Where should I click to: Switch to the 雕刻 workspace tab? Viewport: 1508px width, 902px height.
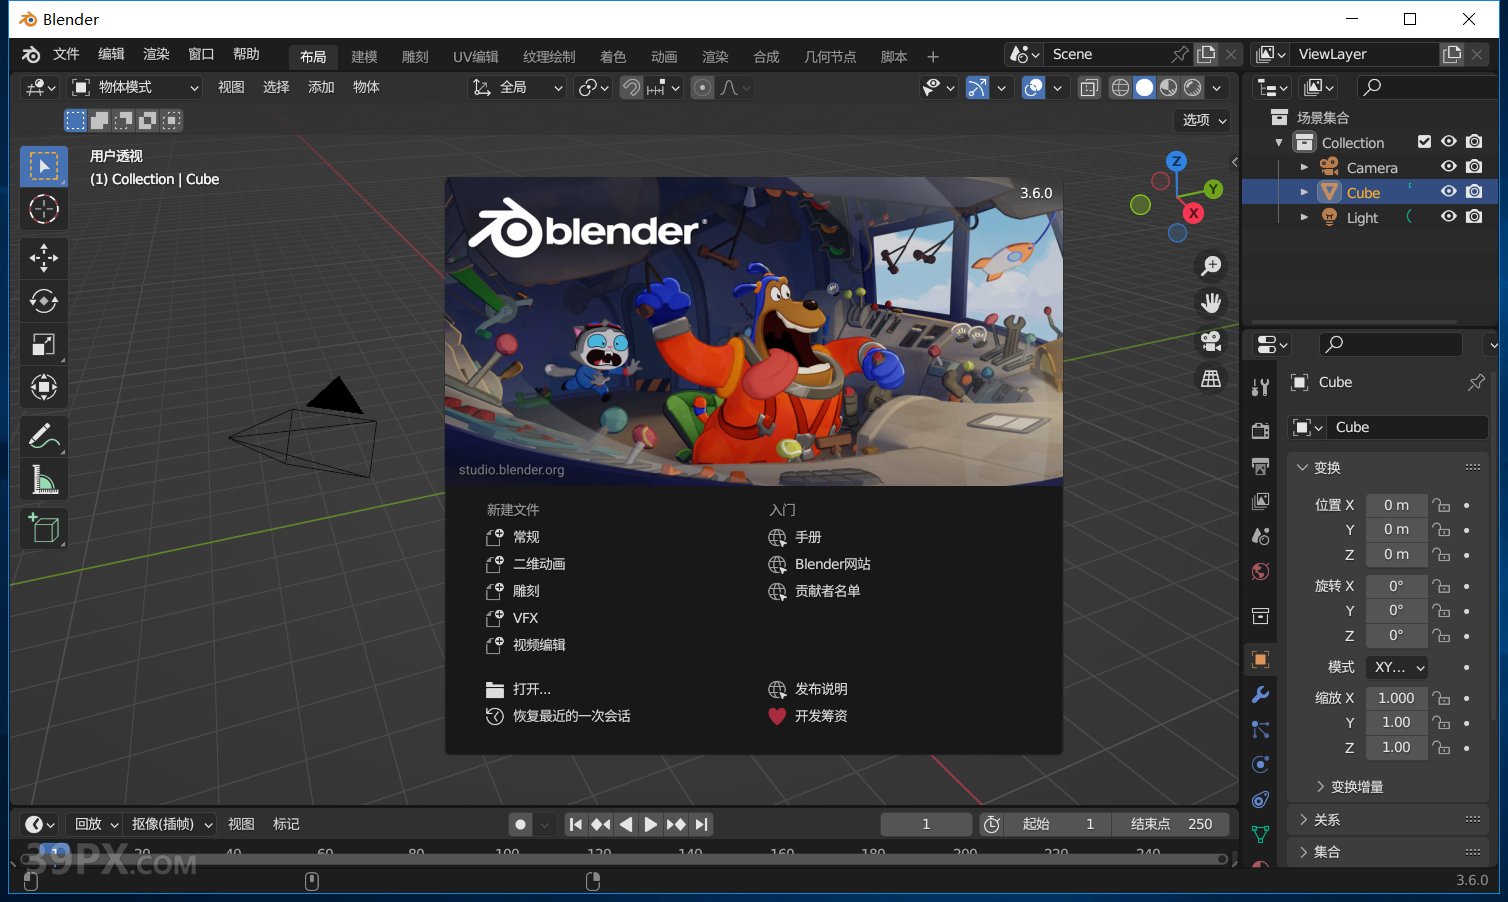415,56
